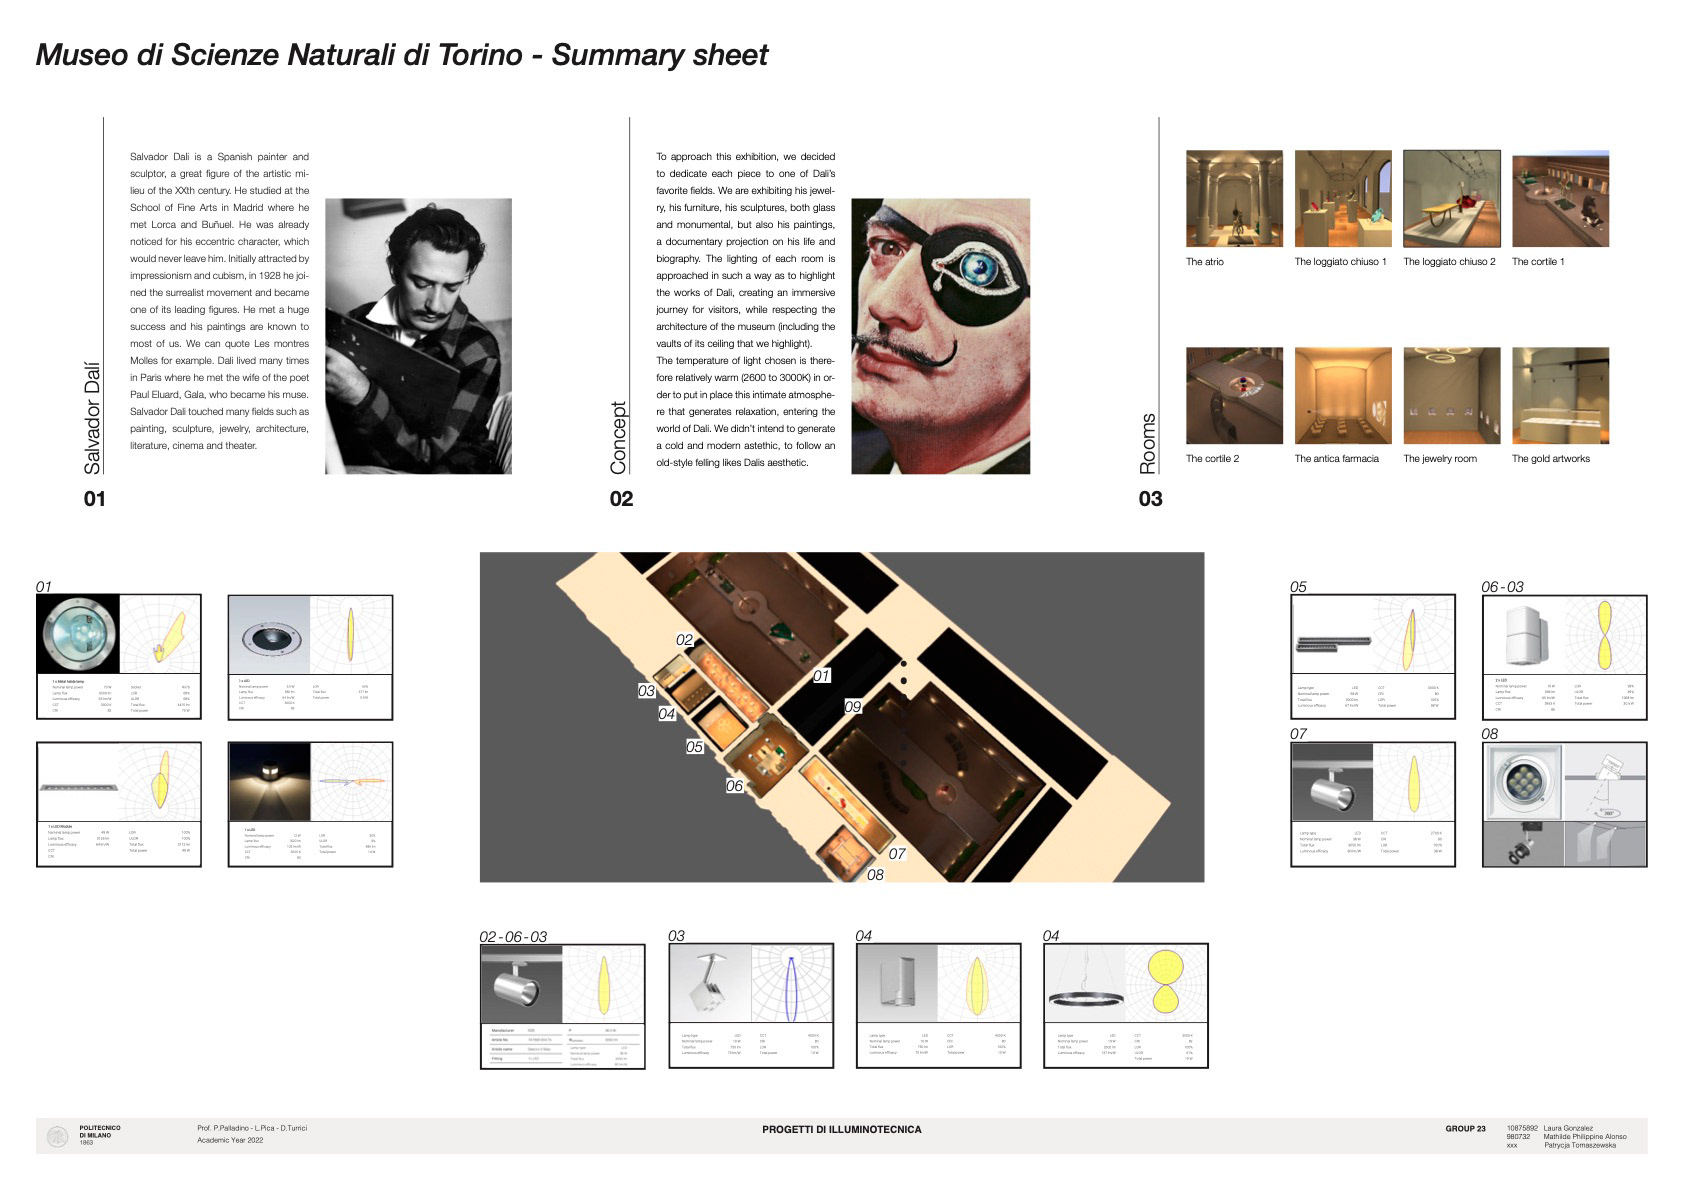Click the footer text Academic Year 2022

pyautogui.click(x=230, y=1140)
